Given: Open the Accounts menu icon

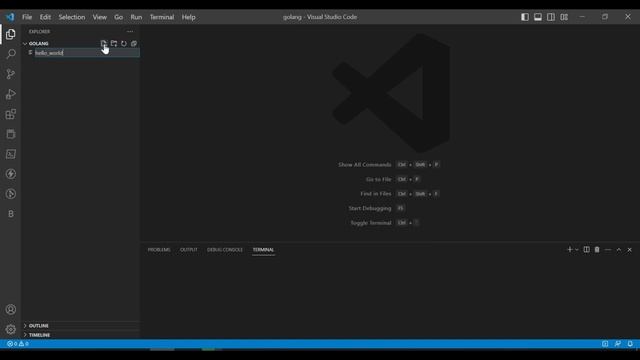Looking at the screenshot, I should (x=11, y=309).
